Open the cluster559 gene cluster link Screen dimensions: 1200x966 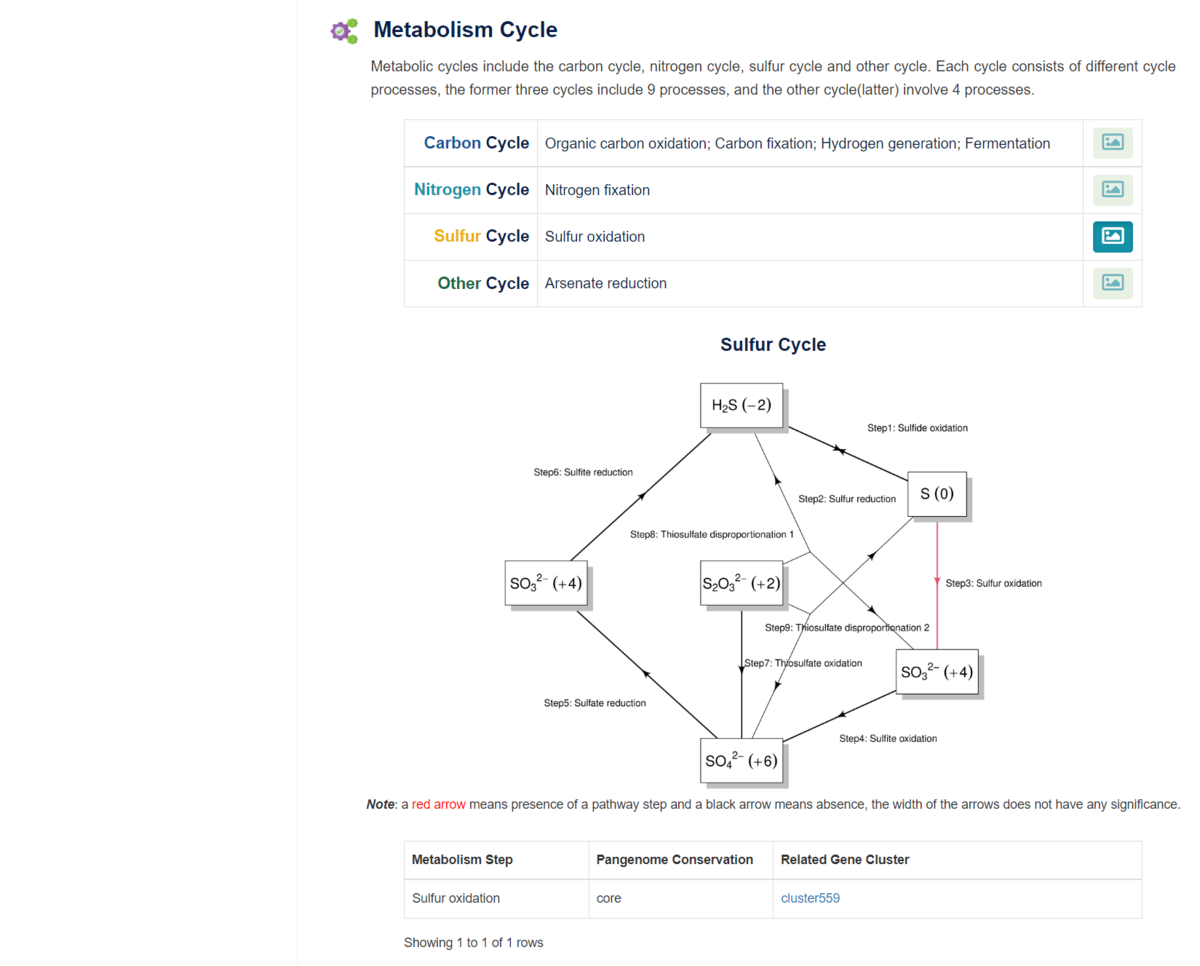(810, 898)
